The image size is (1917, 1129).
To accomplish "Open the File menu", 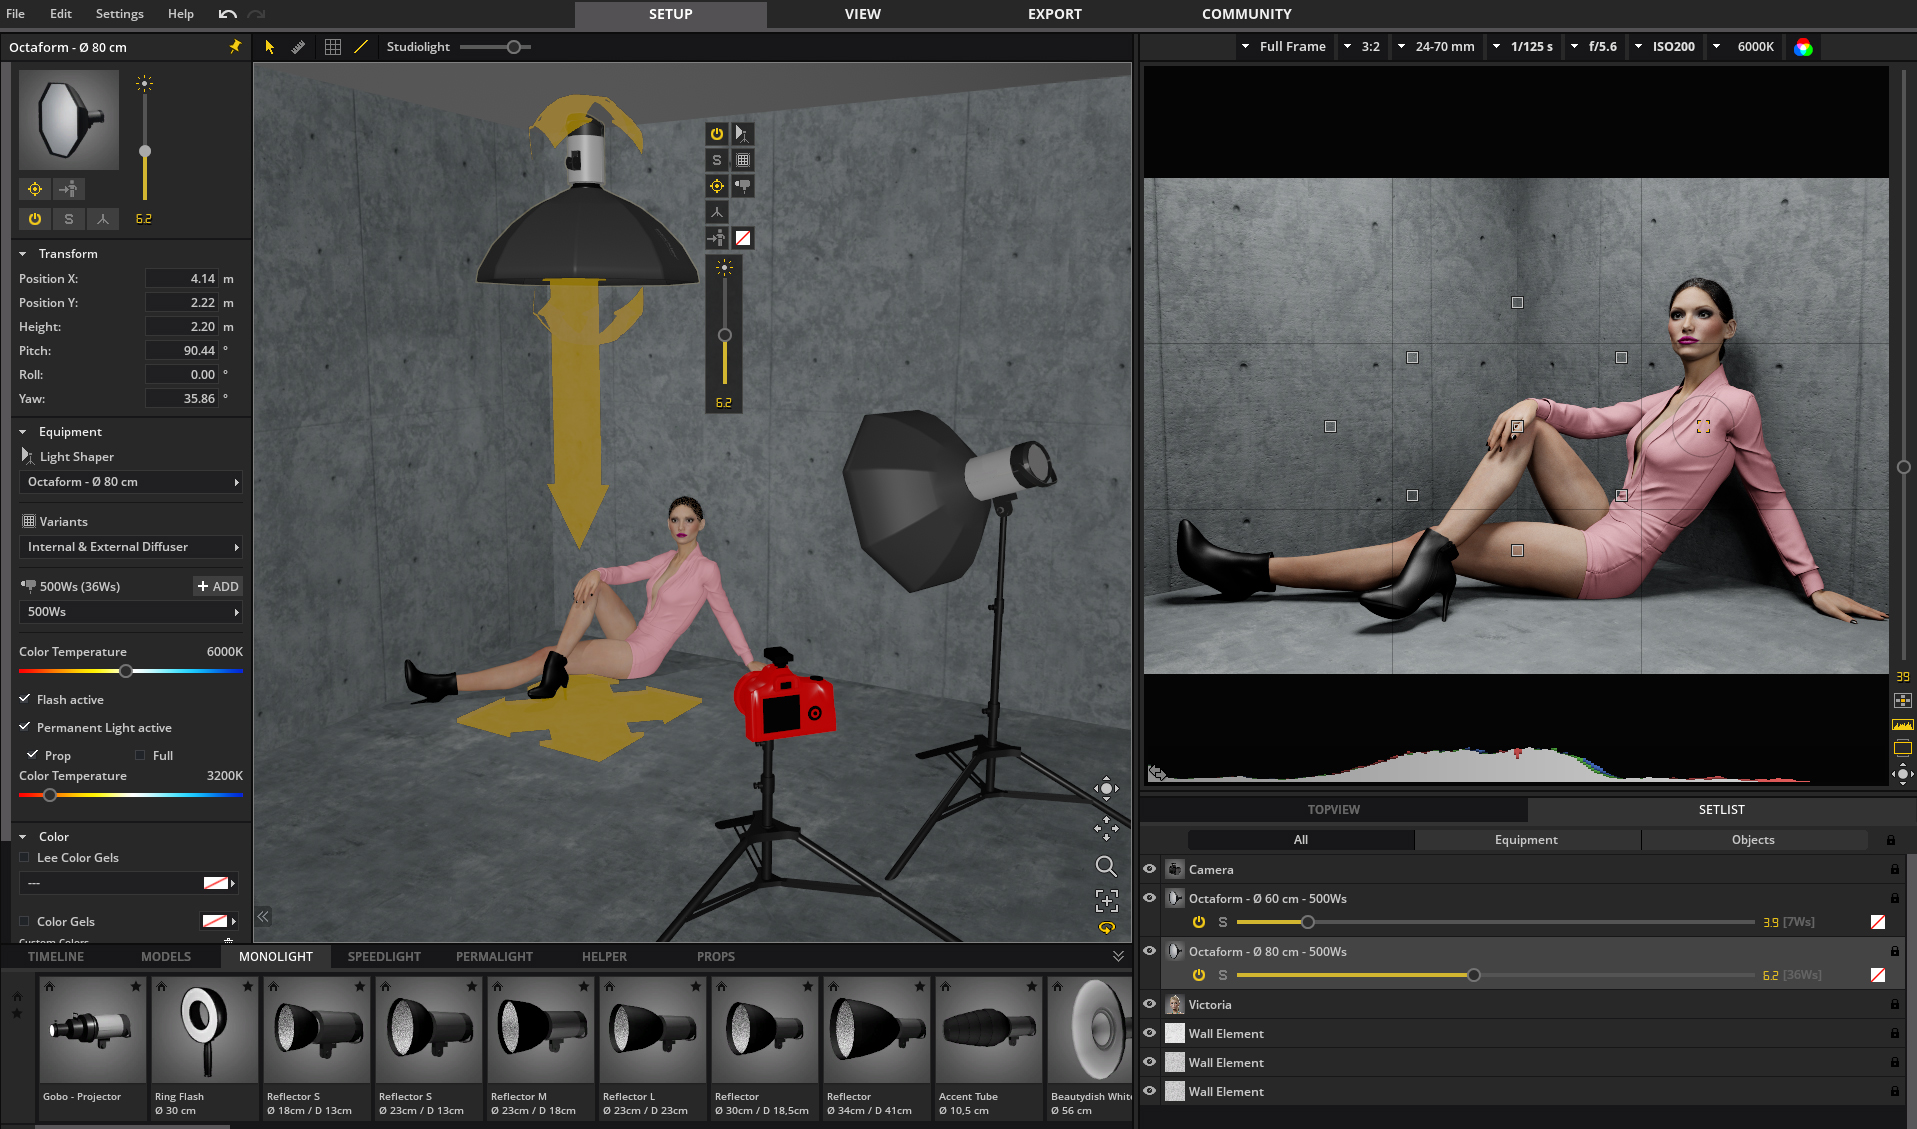I will [16, 14].
